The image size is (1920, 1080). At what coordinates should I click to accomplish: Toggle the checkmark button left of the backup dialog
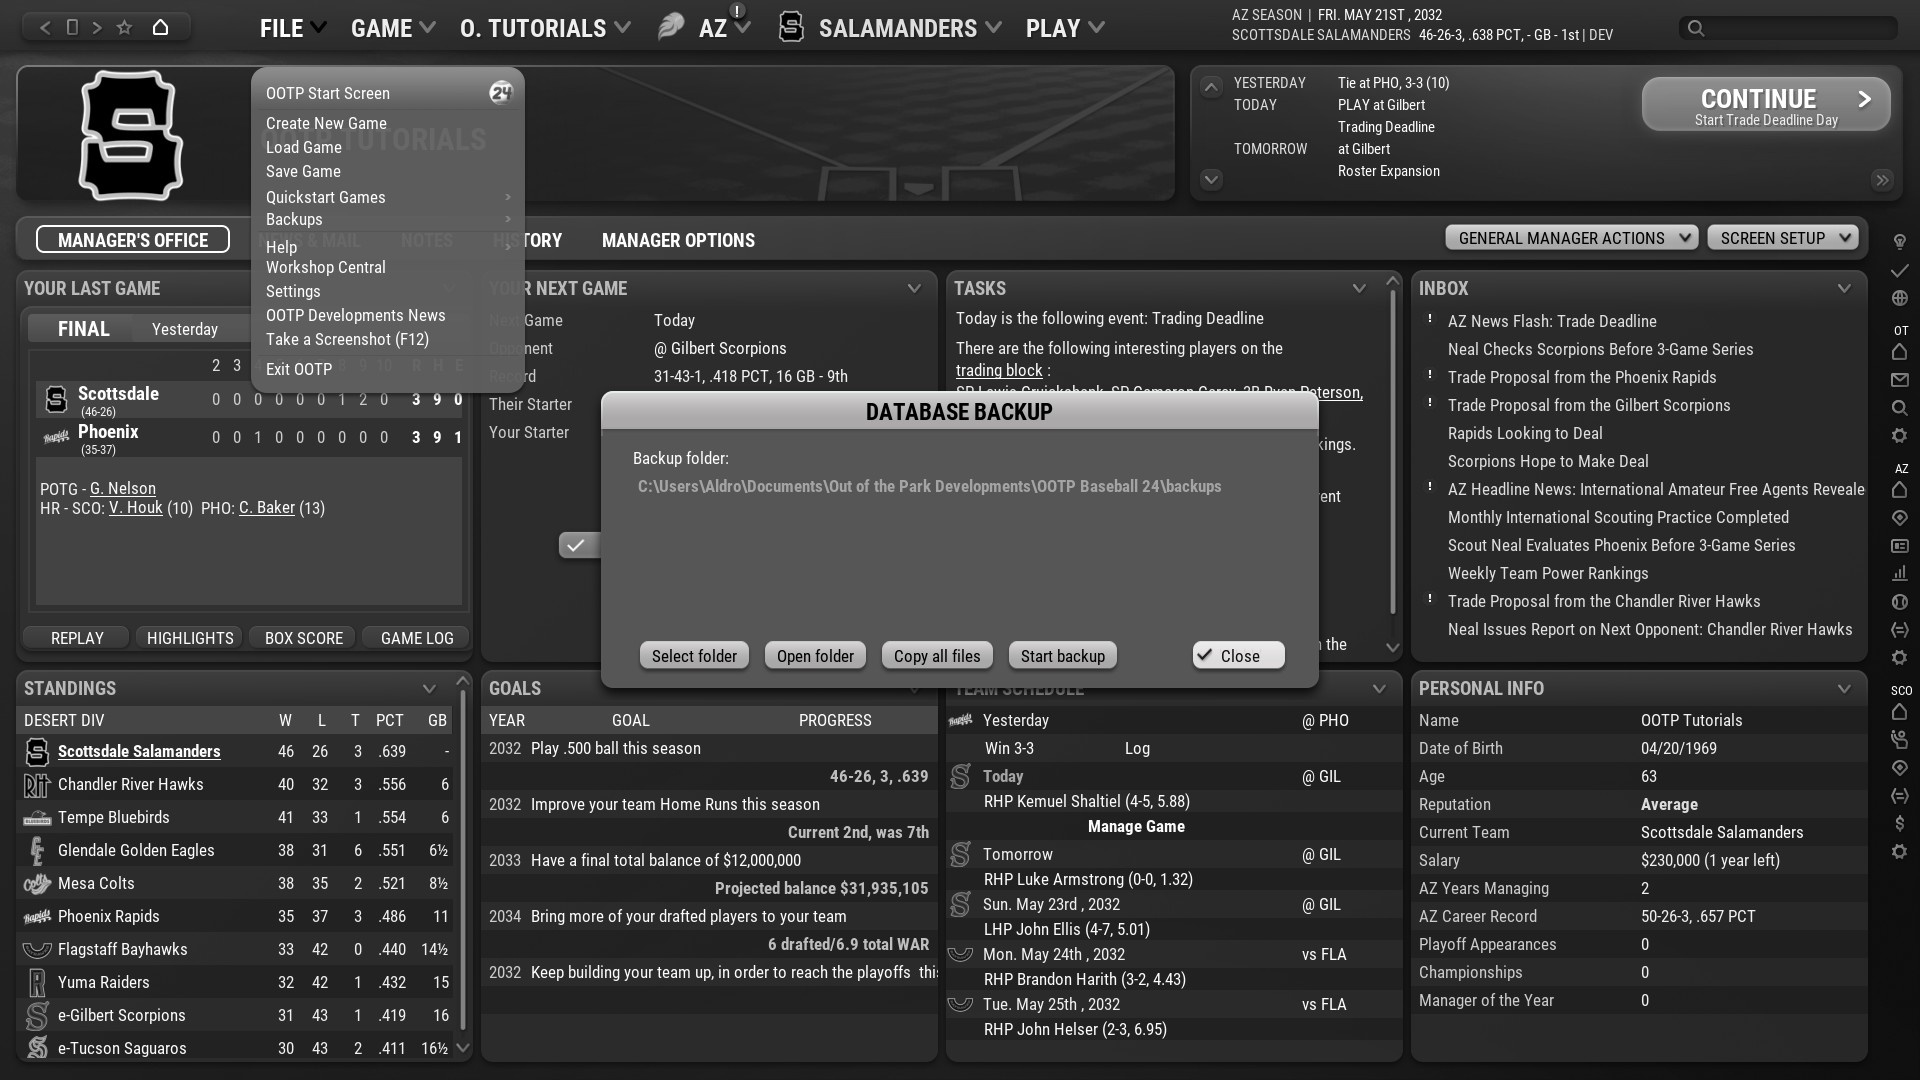pyautogui.click(x=578, y=545)
